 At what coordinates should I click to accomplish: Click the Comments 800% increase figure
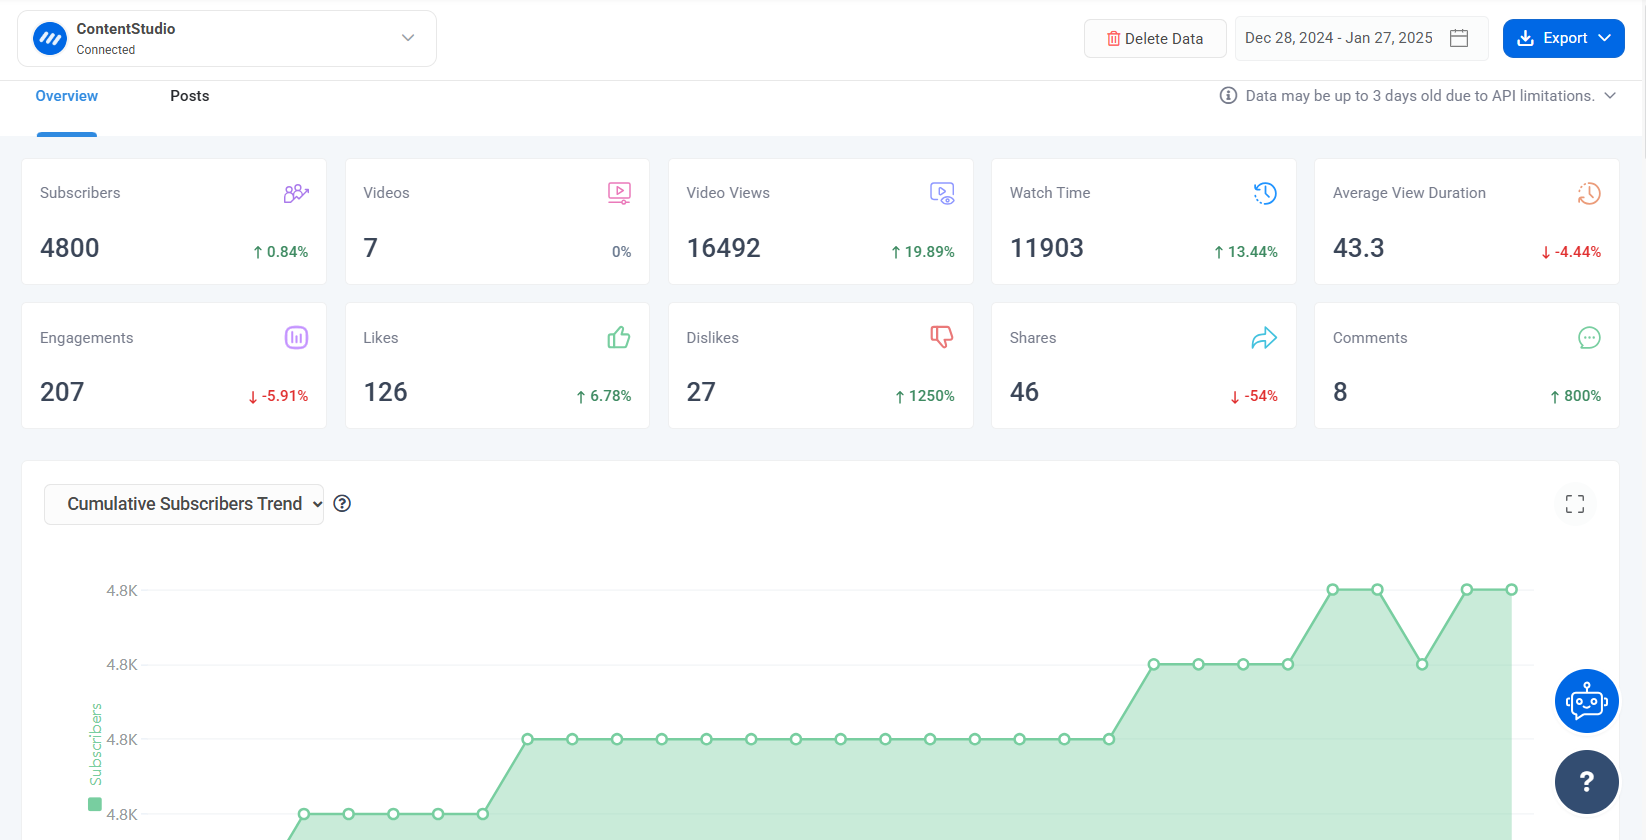1575,396
